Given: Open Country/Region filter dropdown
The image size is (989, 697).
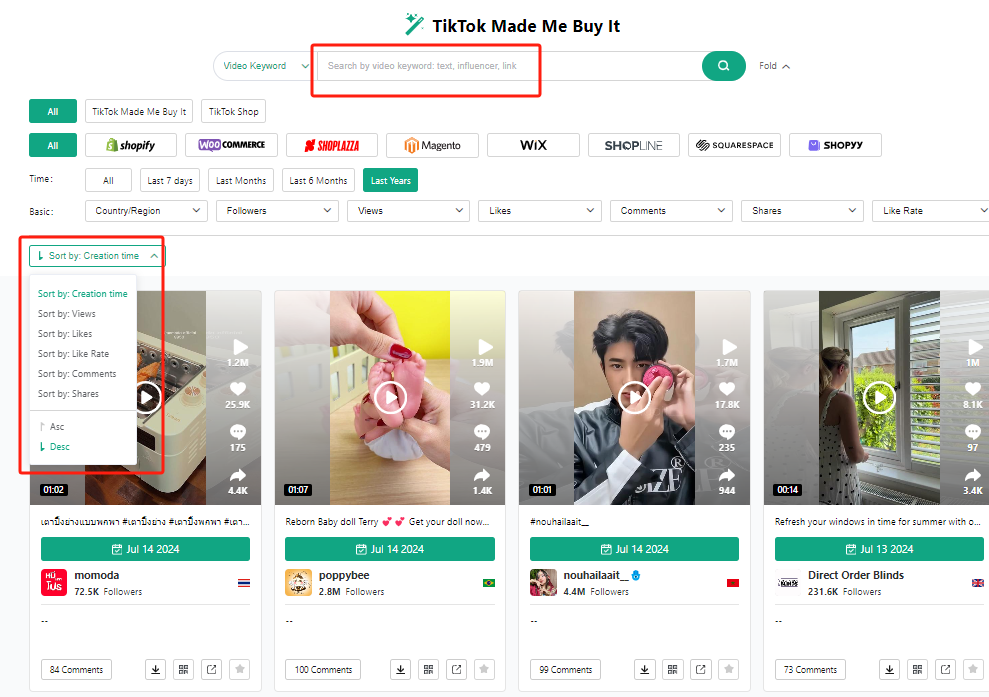Looking at the screenshot, I should 146,211.
